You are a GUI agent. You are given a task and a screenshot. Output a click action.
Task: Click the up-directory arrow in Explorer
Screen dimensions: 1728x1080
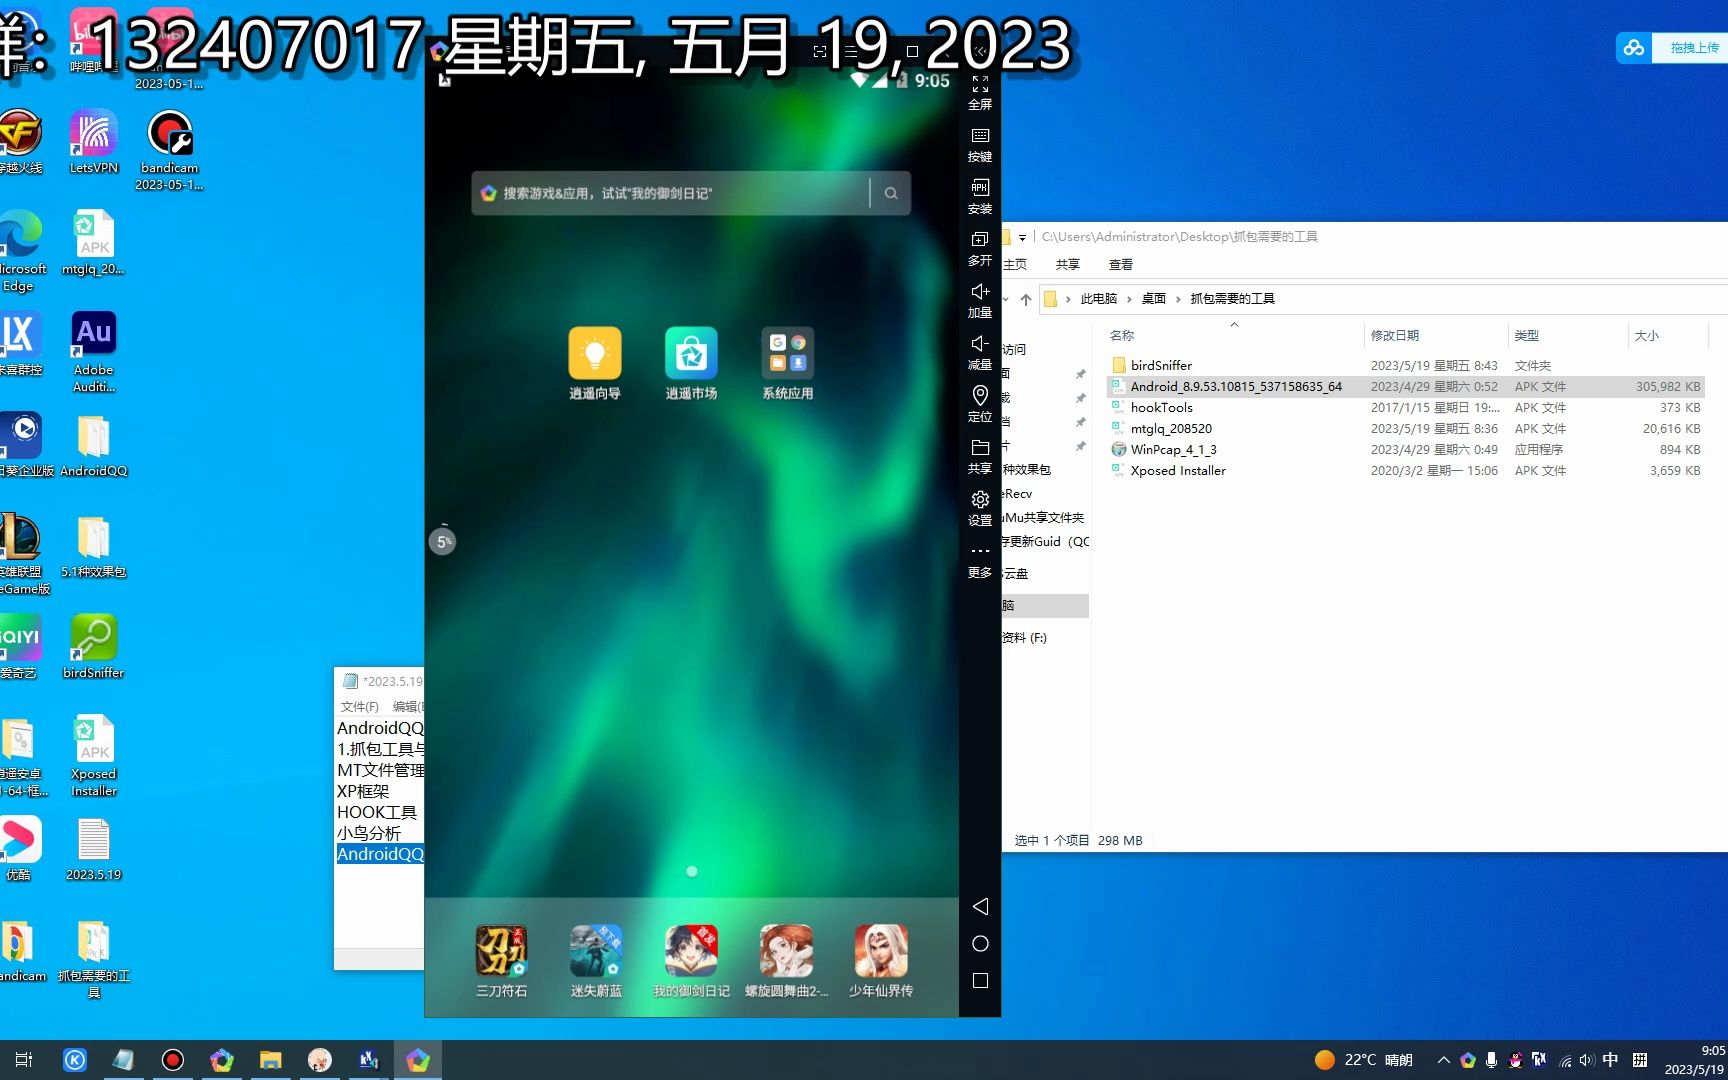(1025, 298)
